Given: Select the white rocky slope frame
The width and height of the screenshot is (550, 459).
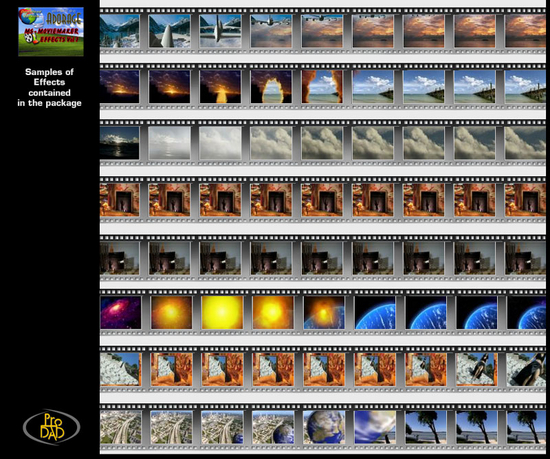Looking at the screenshot, I should [x=121, y=369].
